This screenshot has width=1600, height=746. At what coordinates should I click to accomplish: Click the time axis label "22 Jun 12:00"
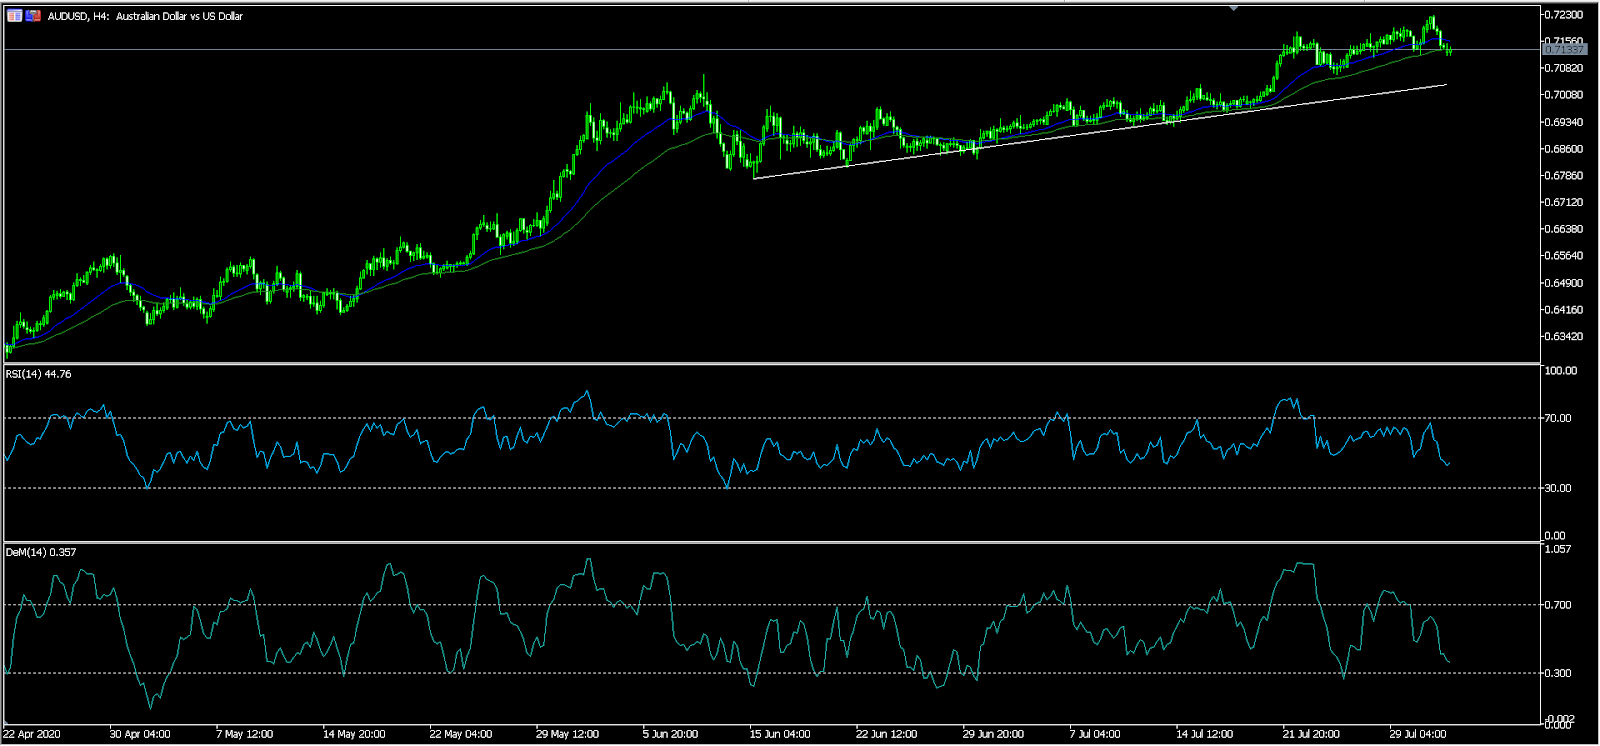(886, 734)
